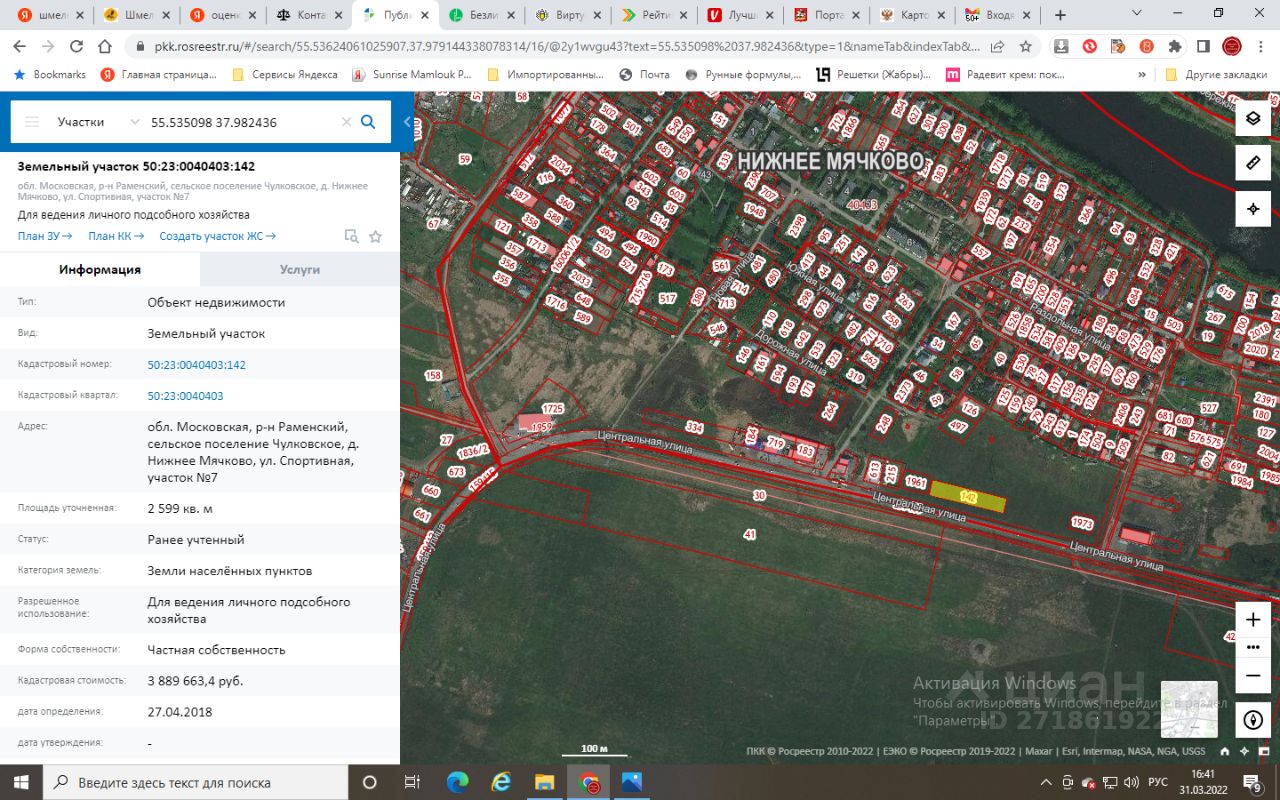Collapse the left information panel
This screenshot has height=800, width=1280.
(x=407, y=122)
